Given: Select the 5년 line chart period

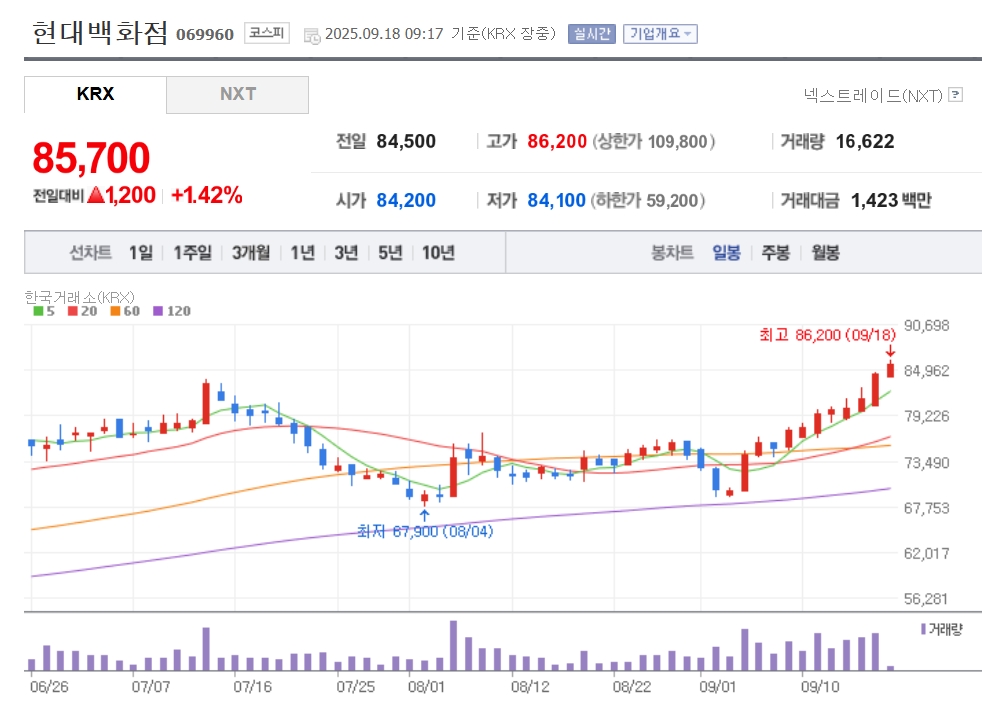Looking at the screenshot, I should pyautogui.click(x=390, y=252).
